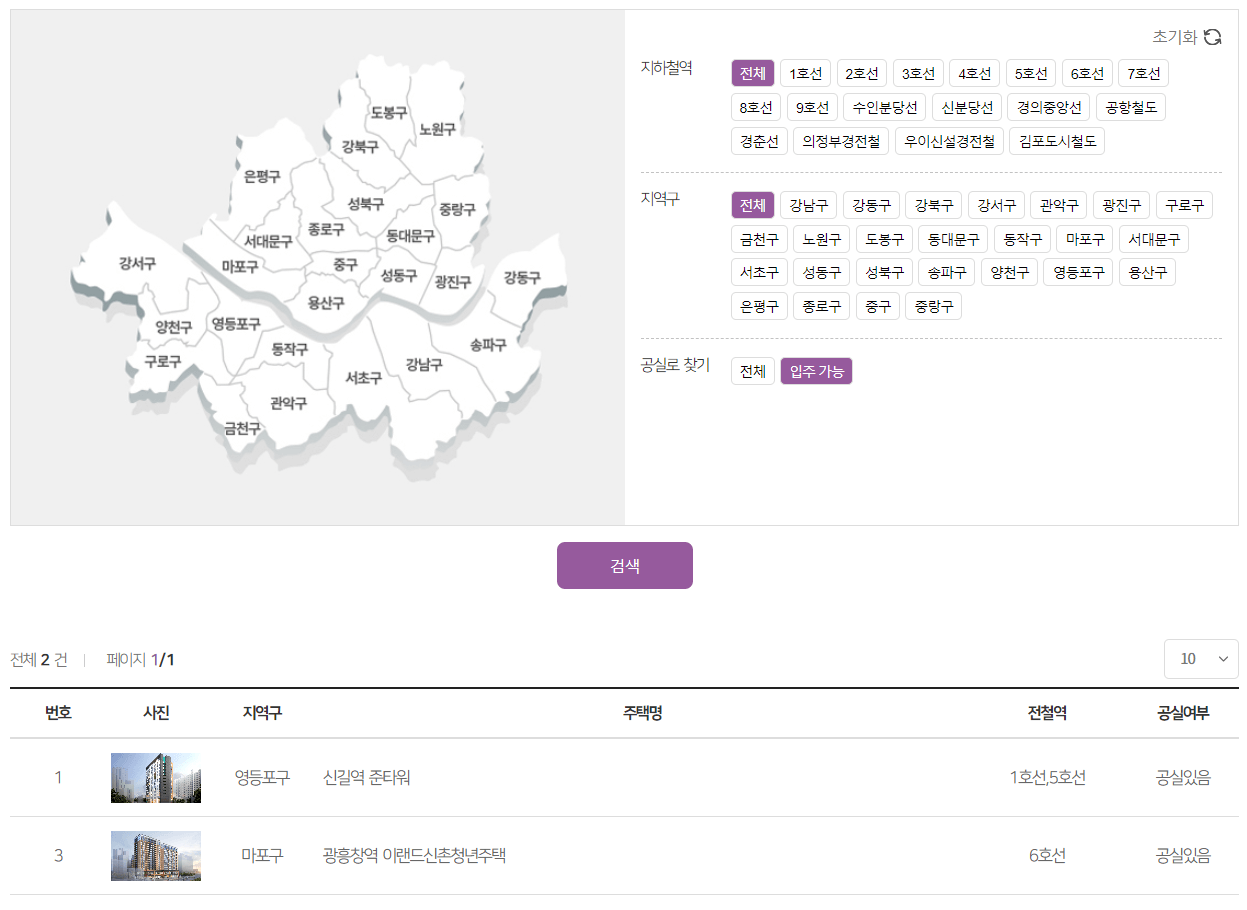This screenshot has width=1247, height=910.
Task: Open the results-per-page dropdown showing 10
Action: [x=1201, y=658]
